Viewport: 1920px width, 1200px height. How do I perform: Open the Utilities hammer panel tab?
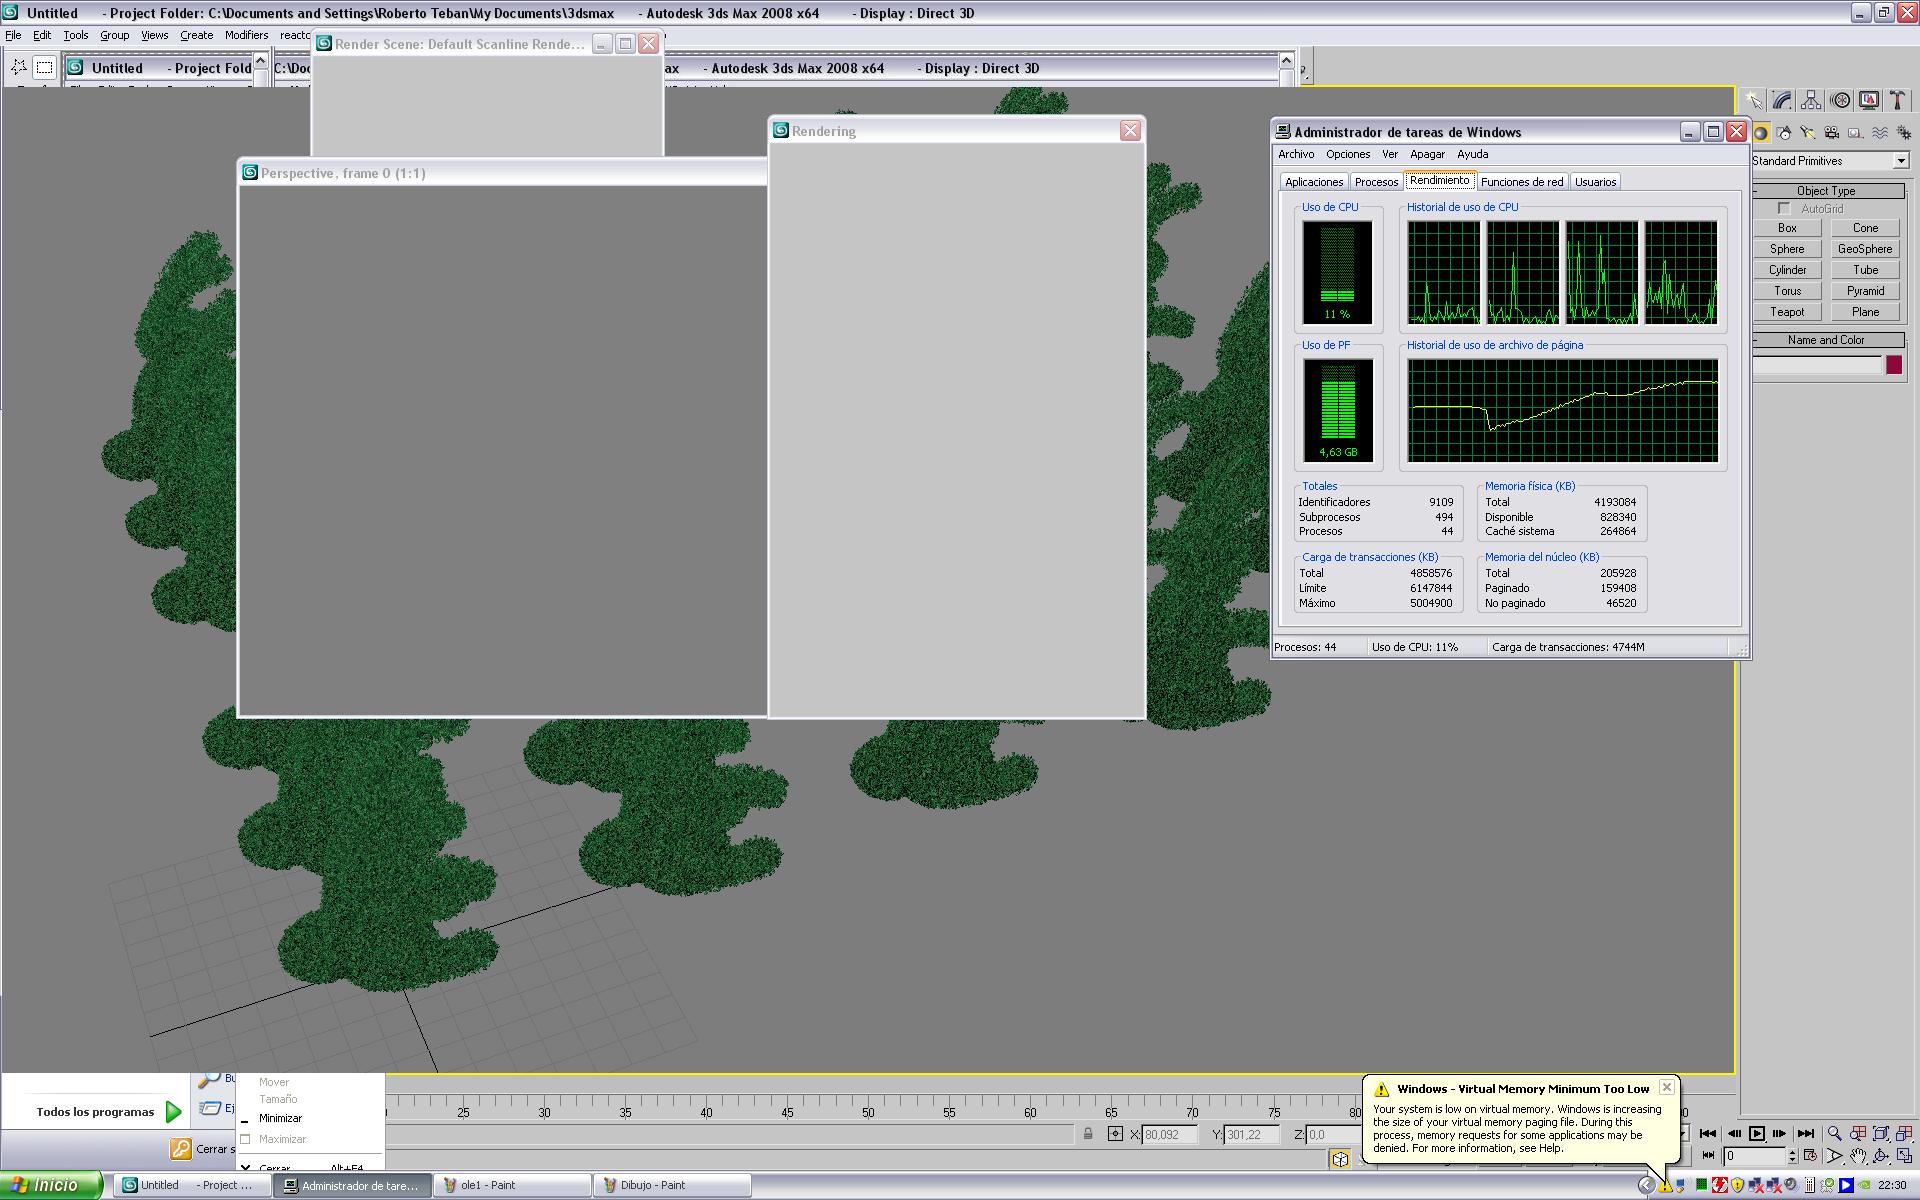pyautogui.click(x=1897, y=101)
